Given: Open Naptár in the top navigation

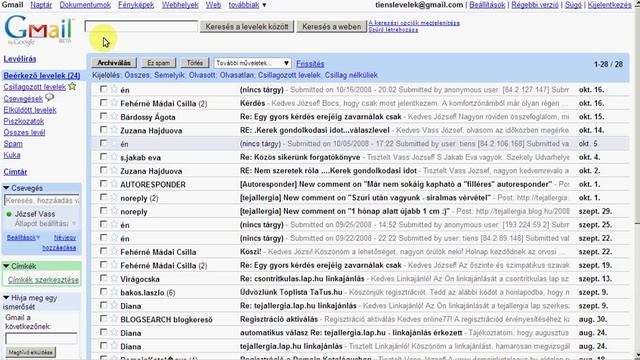Looking at the screenshot, I should pos(41,5).
